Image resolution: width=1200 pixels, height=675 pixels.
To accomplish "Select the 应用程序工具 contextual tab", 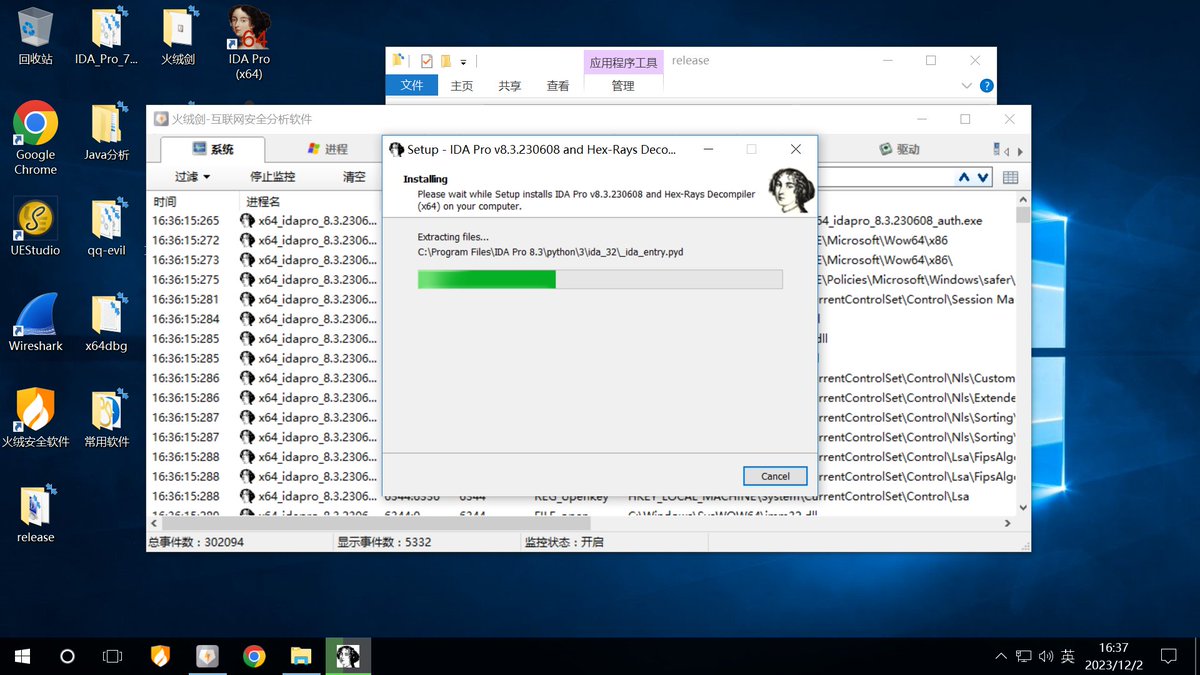I will (623, 62).
